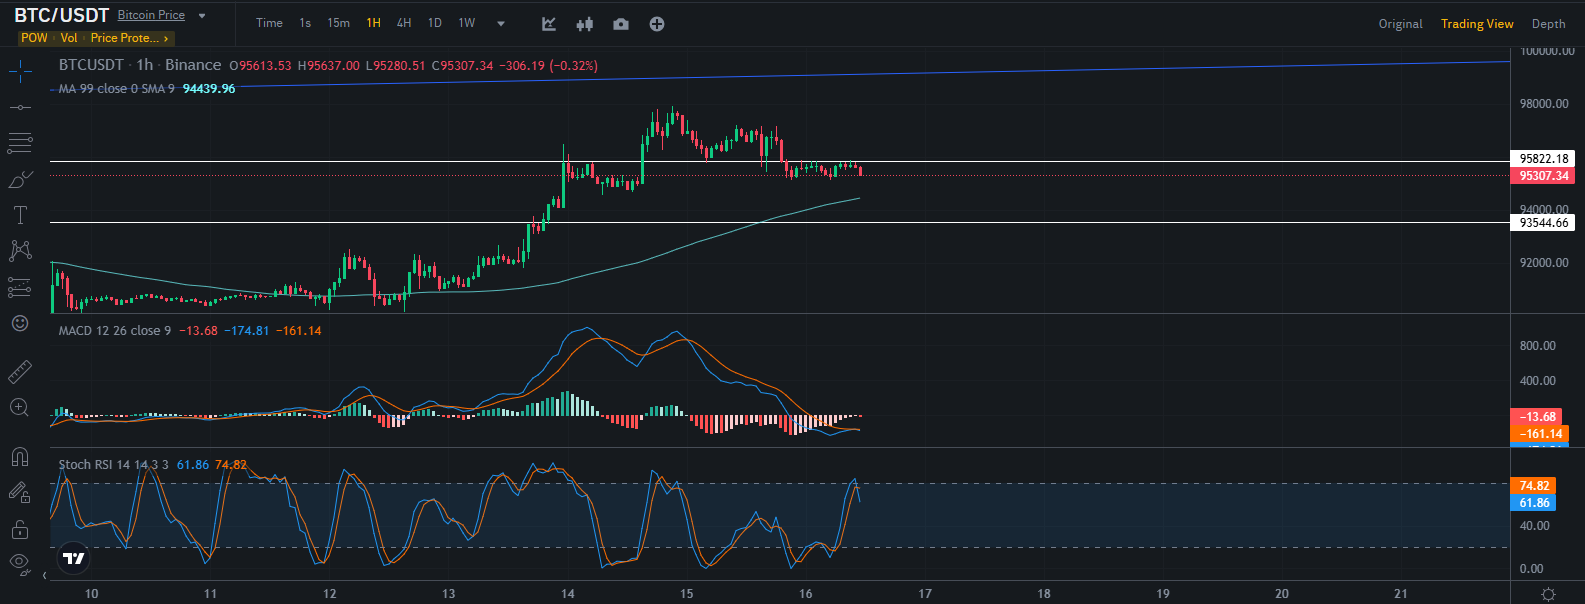Select the crosshair cursor tool
Viewport: 1585px width, 604px height.
(20, 71)
